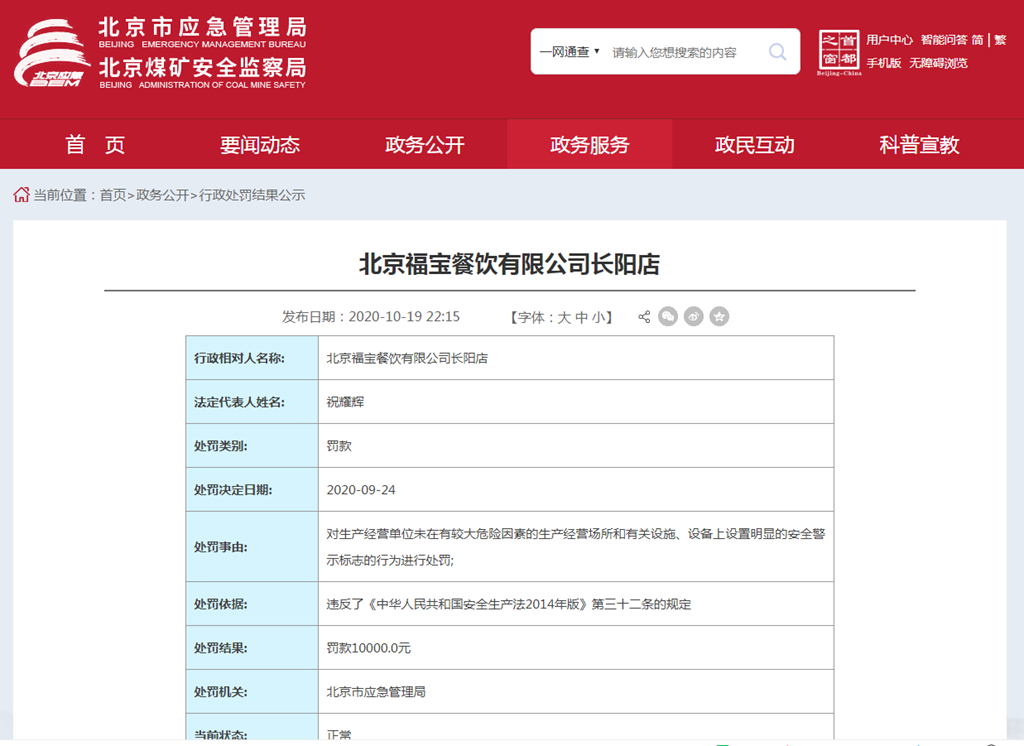Open the 要闻动态 navigation menu

point(260,144)
